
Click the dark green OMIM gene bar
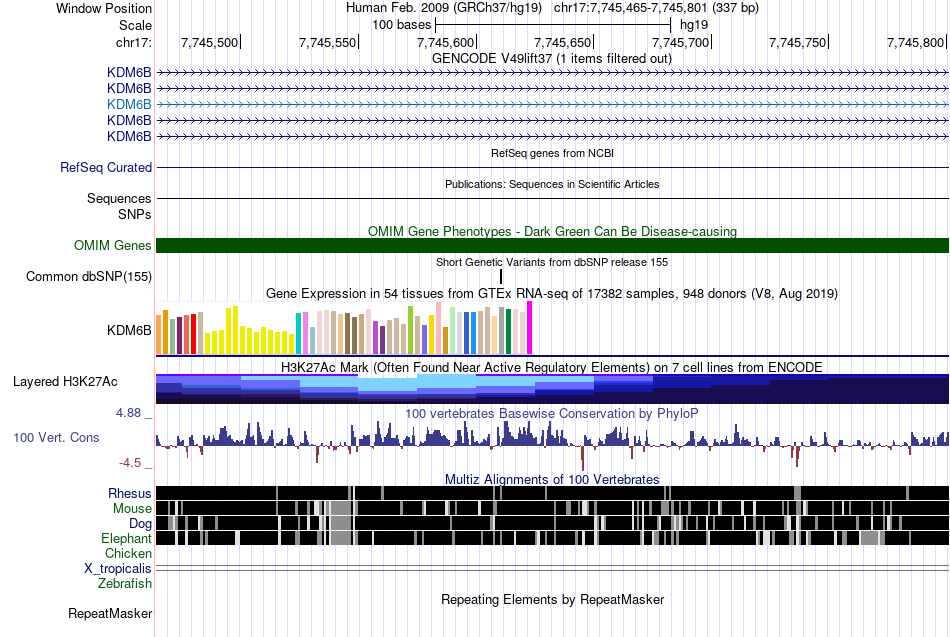click(x=552, y=245)
